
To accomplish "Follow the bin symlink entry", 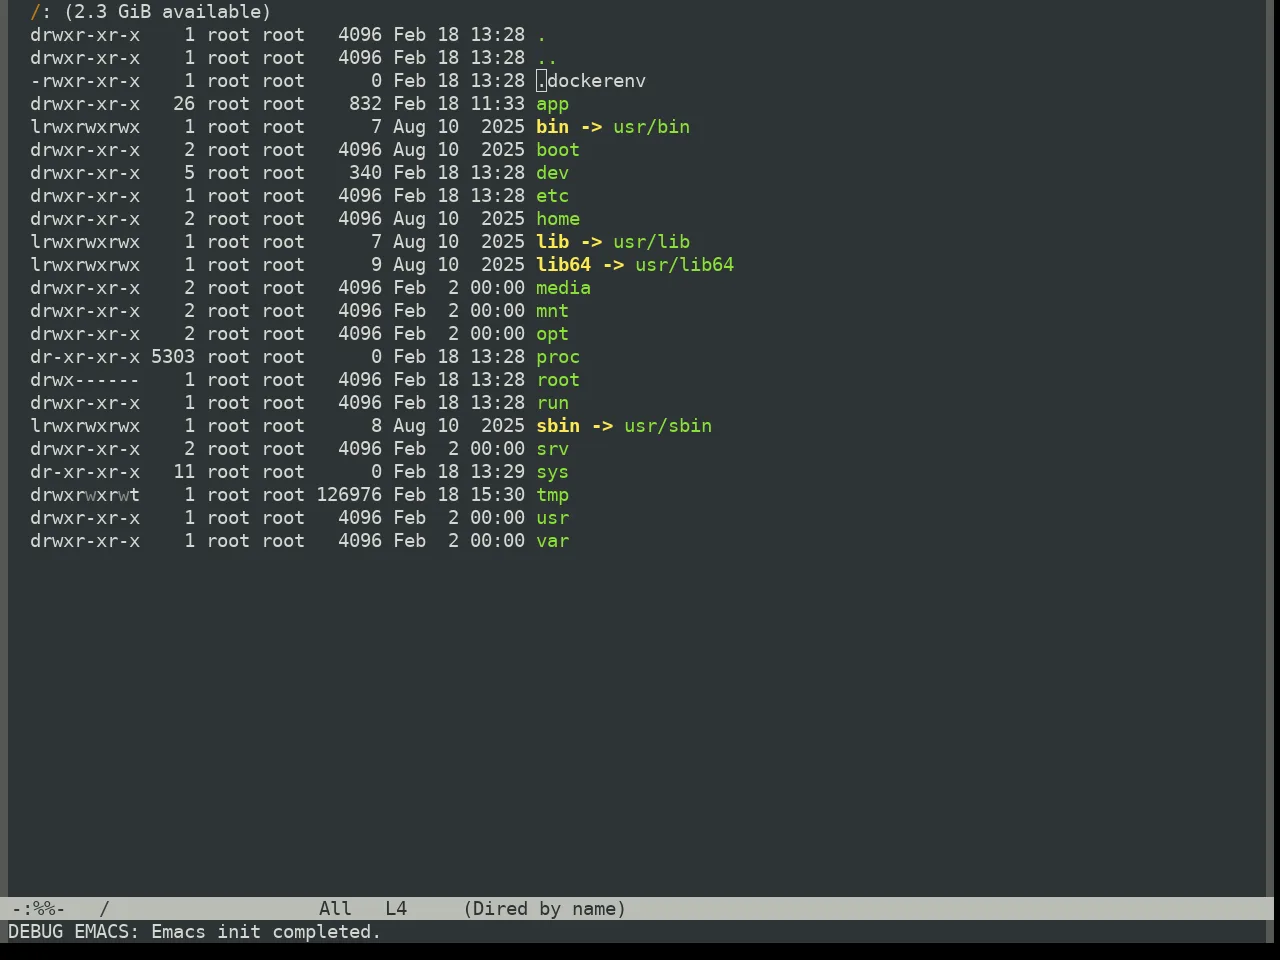I will click(552, 127).
